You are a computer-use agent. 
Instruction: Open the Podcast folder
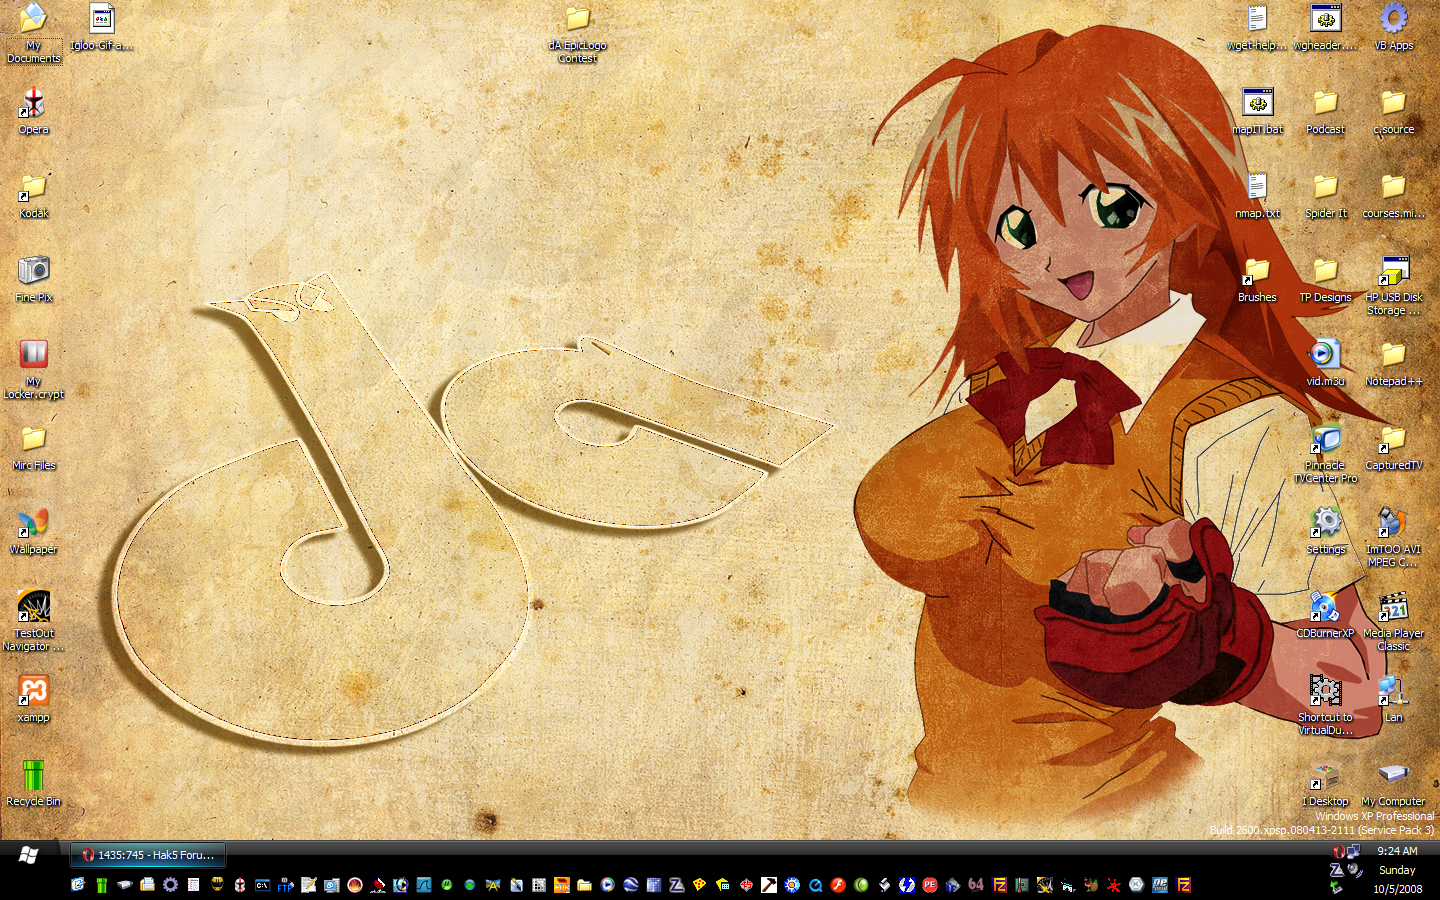1325,111
